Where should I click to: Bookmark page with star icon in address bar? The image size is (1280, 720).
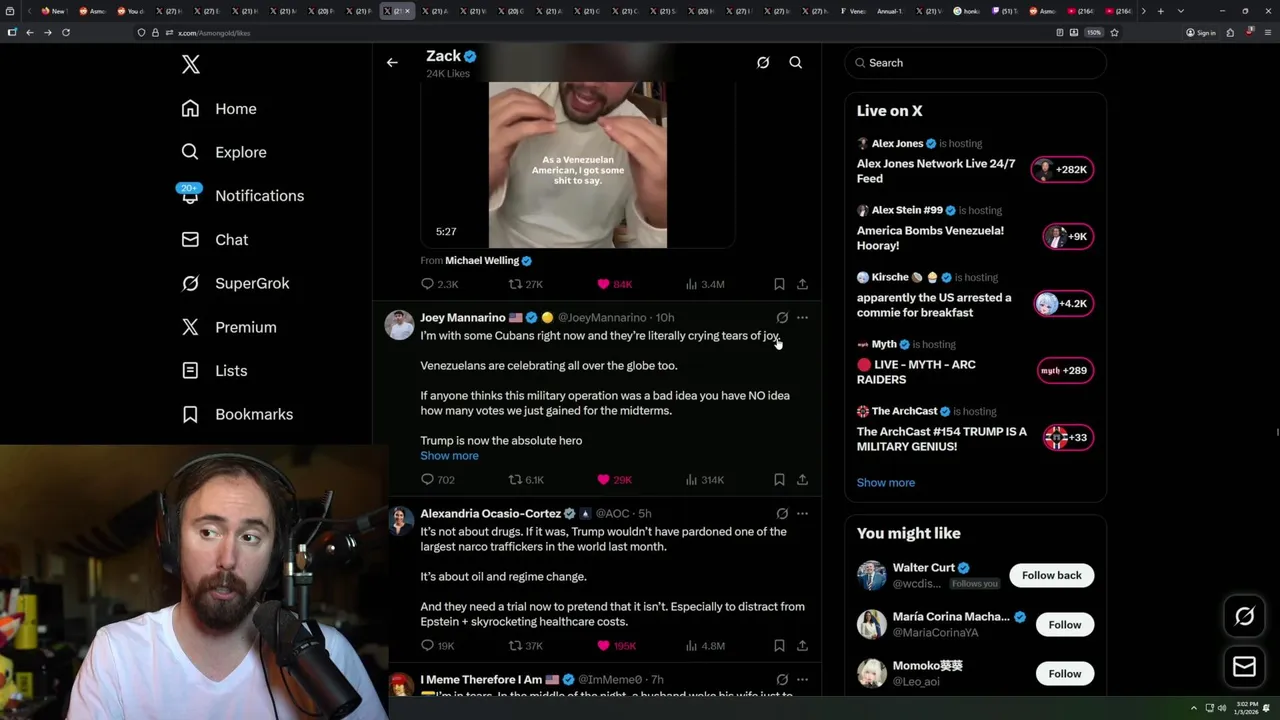(x=1114, y=32)
